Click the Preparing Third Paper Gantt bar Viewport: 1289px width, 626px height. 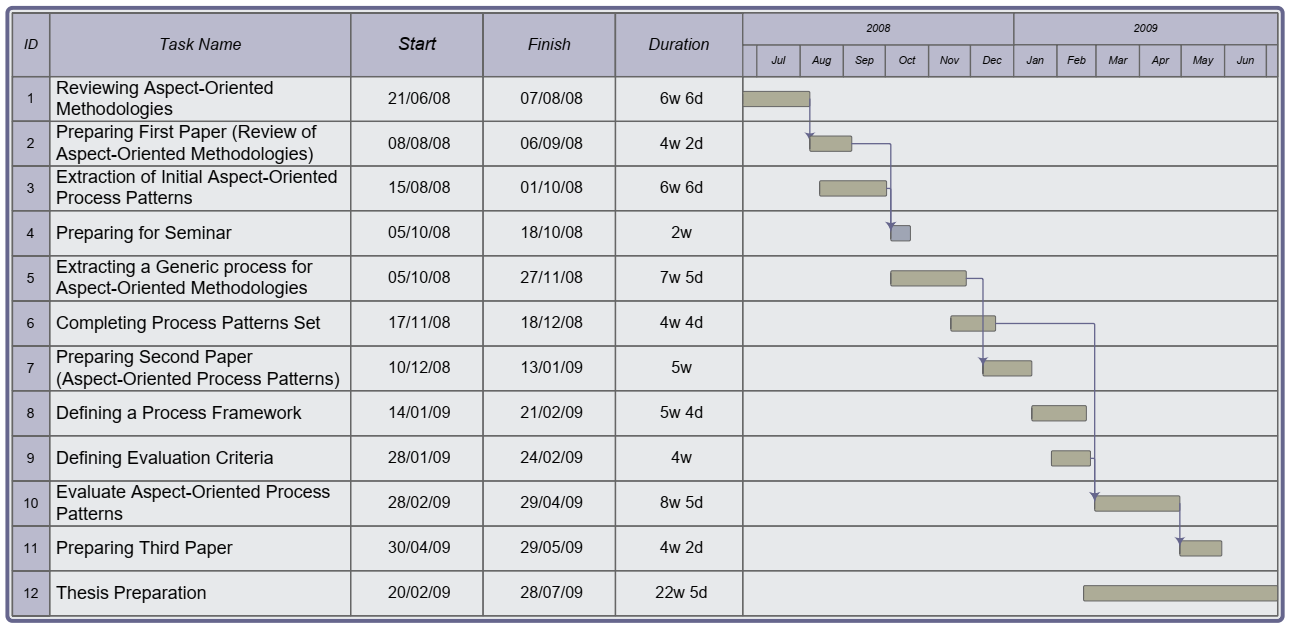tap(1200, 548)
